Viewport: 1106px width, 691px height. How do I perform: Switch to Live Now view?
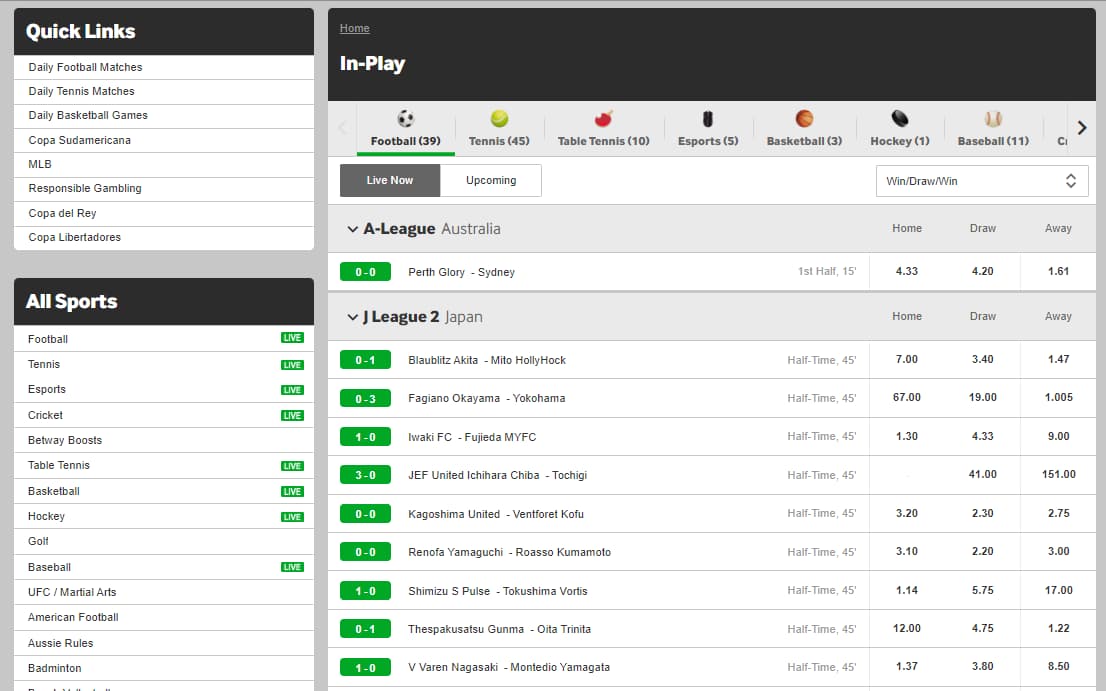(x=390, y=181)
